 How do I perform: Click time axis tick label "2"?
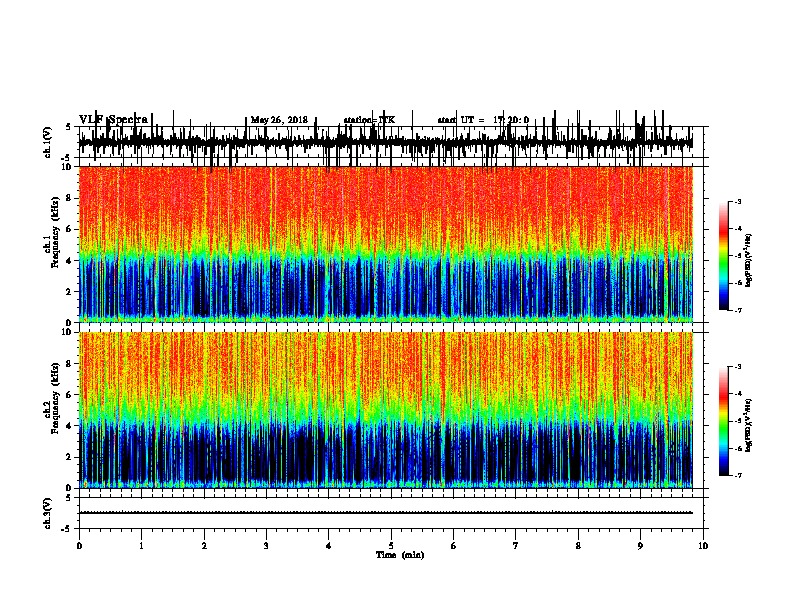pos(204,546)
